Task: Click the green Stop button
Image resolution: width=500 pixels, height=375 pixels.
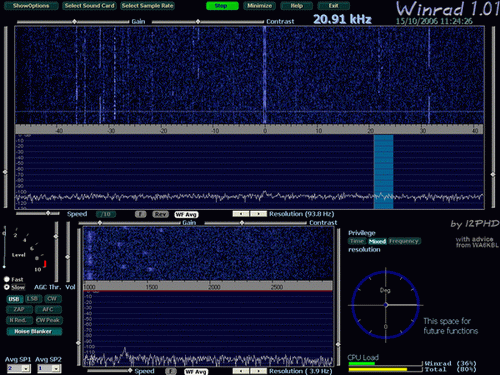Action: [222, 6]
